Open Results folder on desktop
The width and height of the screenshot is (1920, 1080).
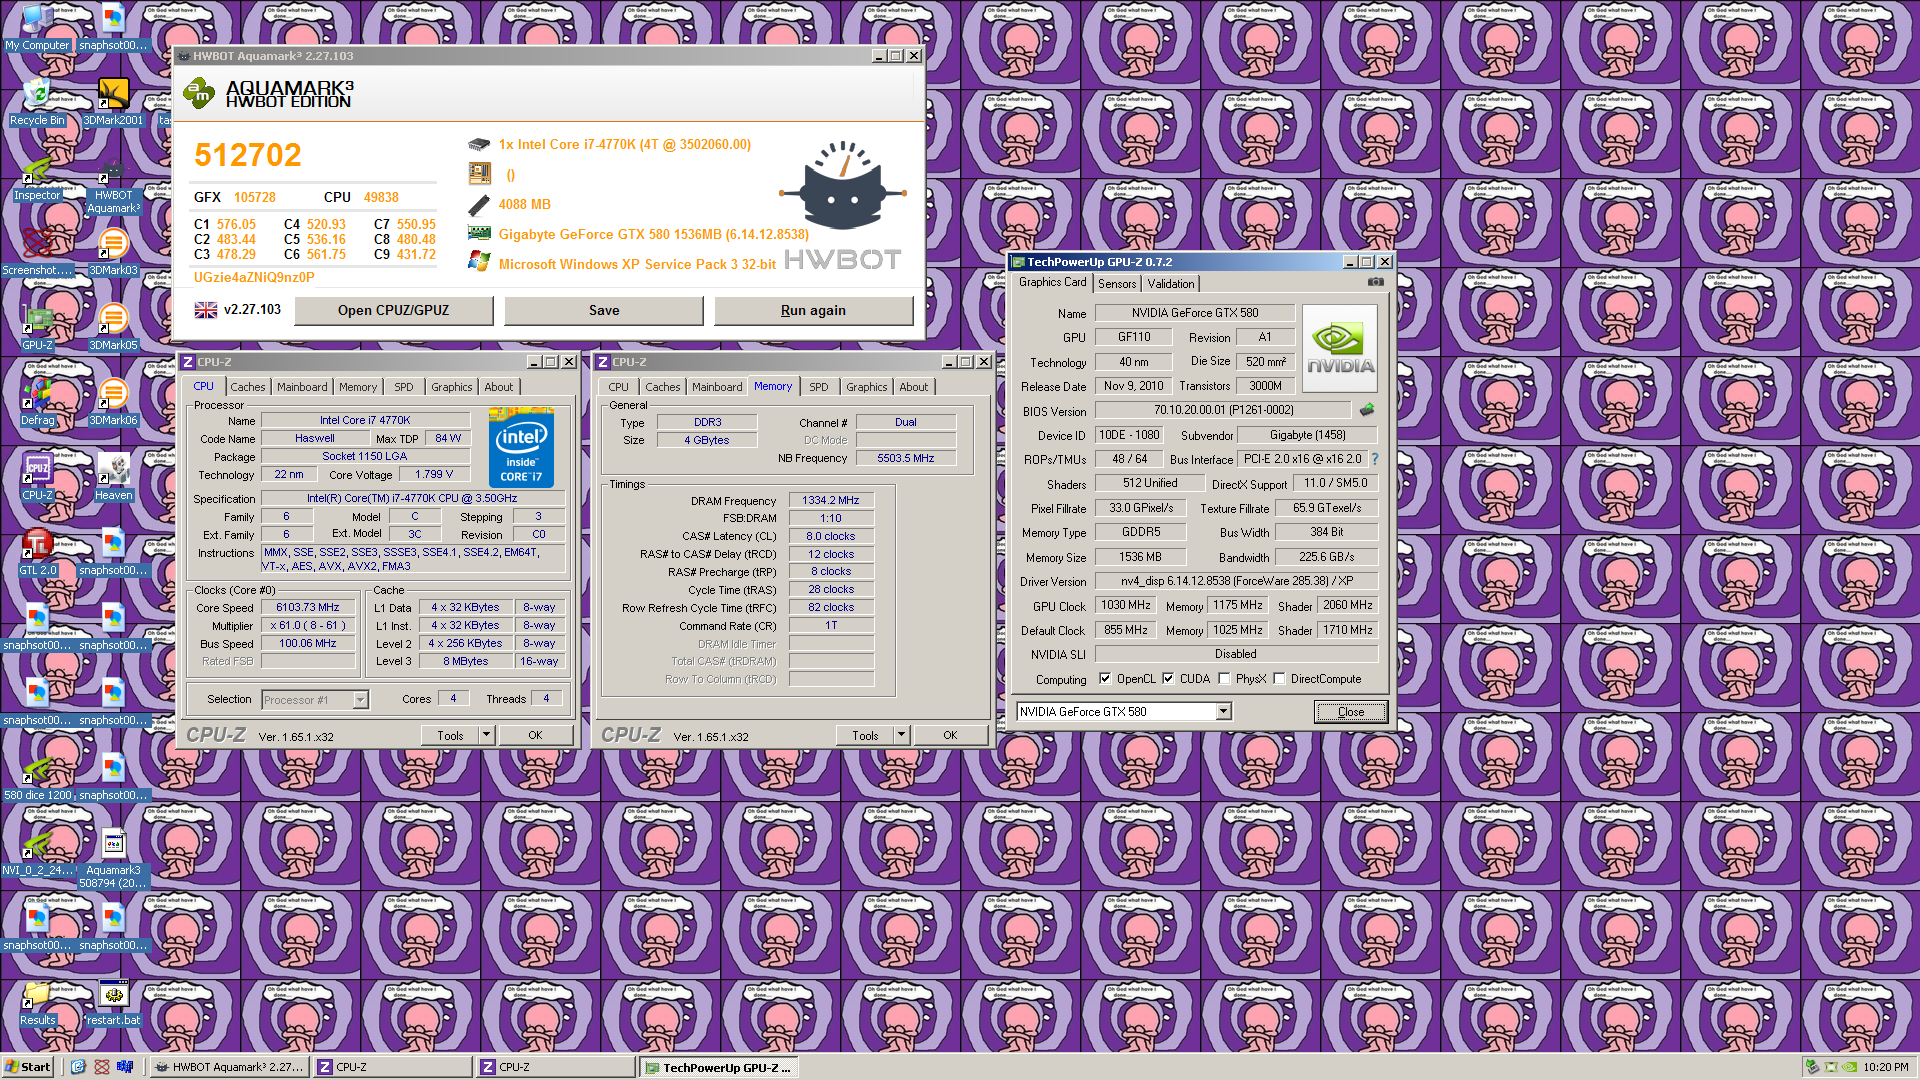37,1002
